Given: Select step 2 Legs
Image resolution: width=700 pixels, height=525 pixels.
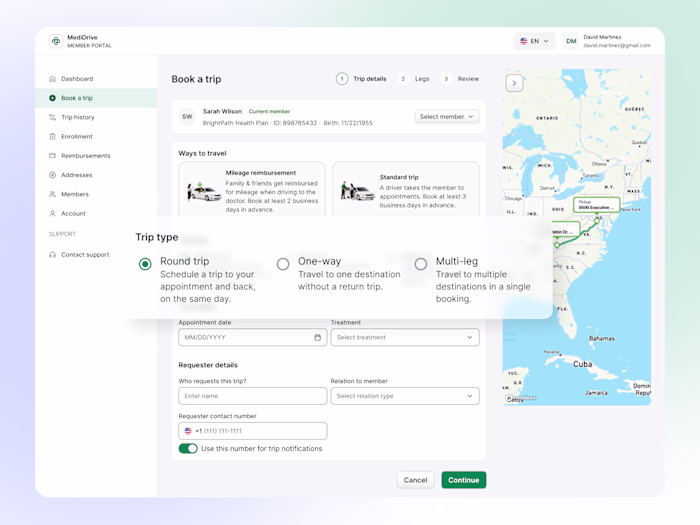Looking at the screenshot, I should (x=413, y=79).
